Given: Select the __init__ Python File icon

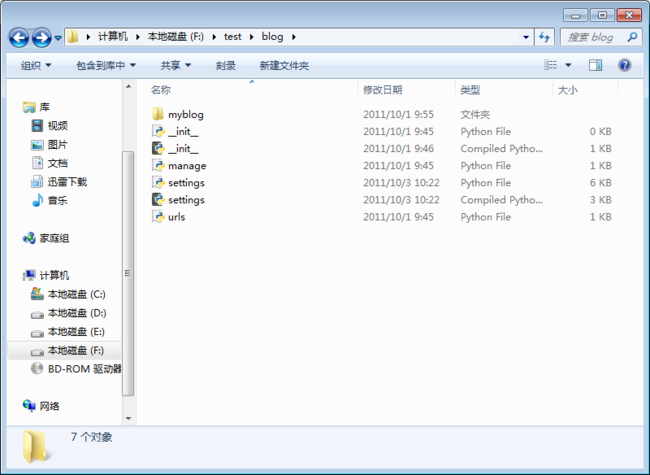Looking at the screenshot, I should [x=158, y=131].
